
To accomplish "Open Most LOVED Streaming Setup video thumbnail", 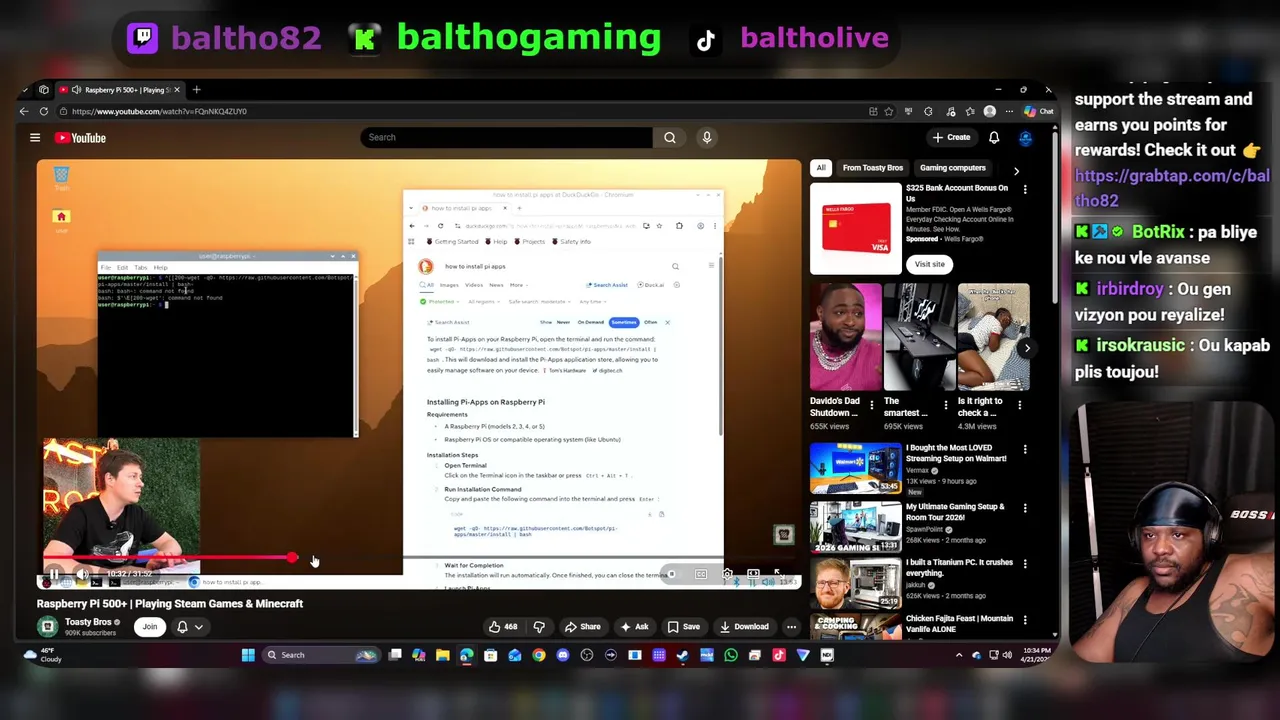I will coord(855,468).
